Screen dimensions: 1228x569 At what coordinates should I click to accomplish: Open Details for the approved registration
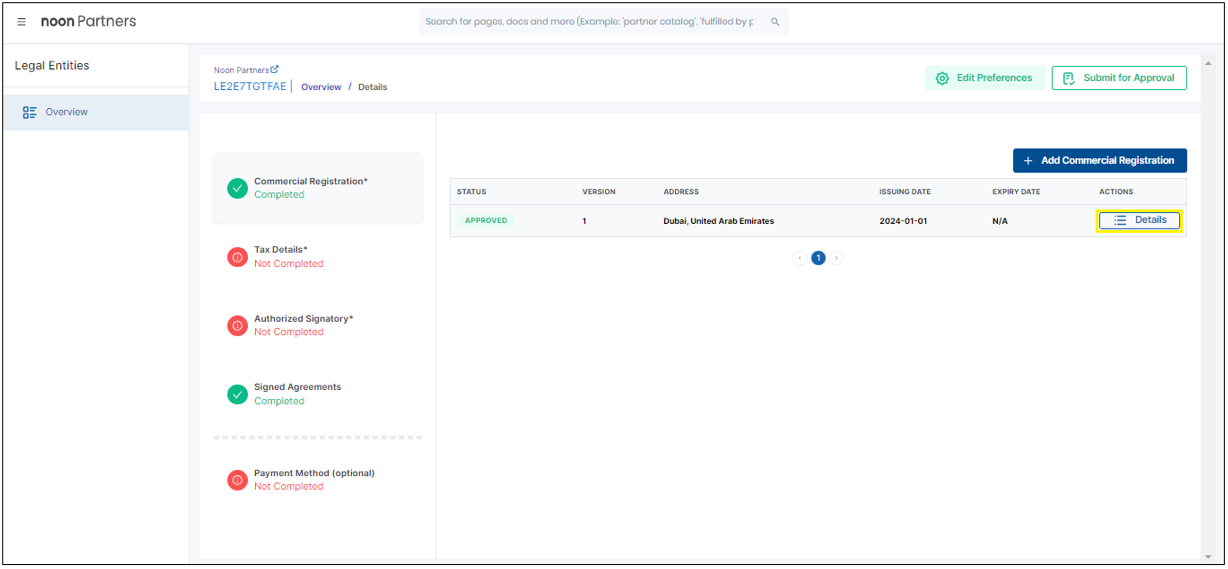coord(1139,220)
